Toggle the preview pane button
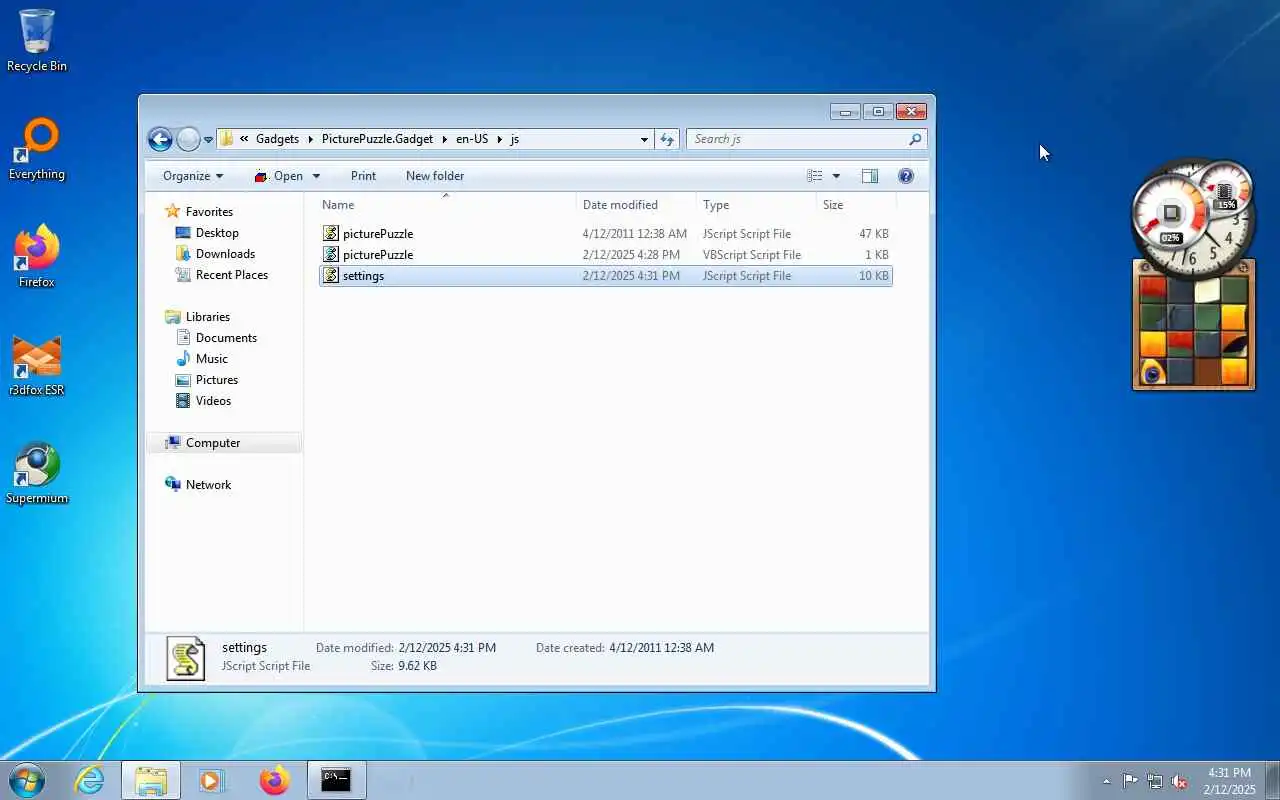The image size is (1280, 800). tap(870, 176)
